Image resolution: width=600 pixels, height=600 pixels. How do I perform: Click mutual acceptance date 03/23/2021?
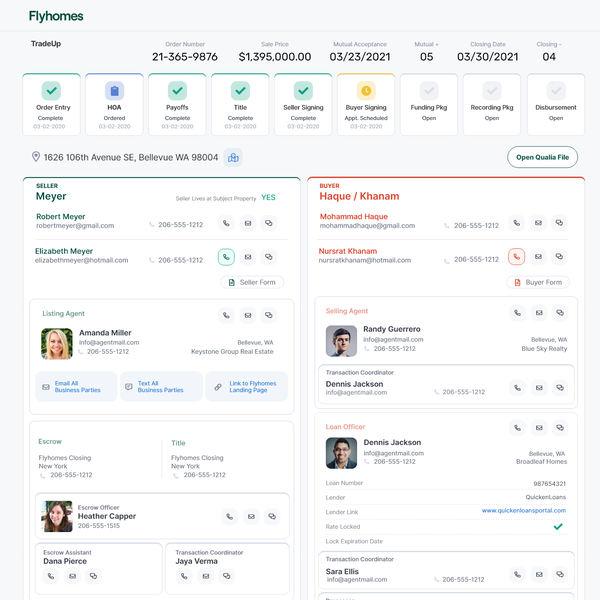360,57
